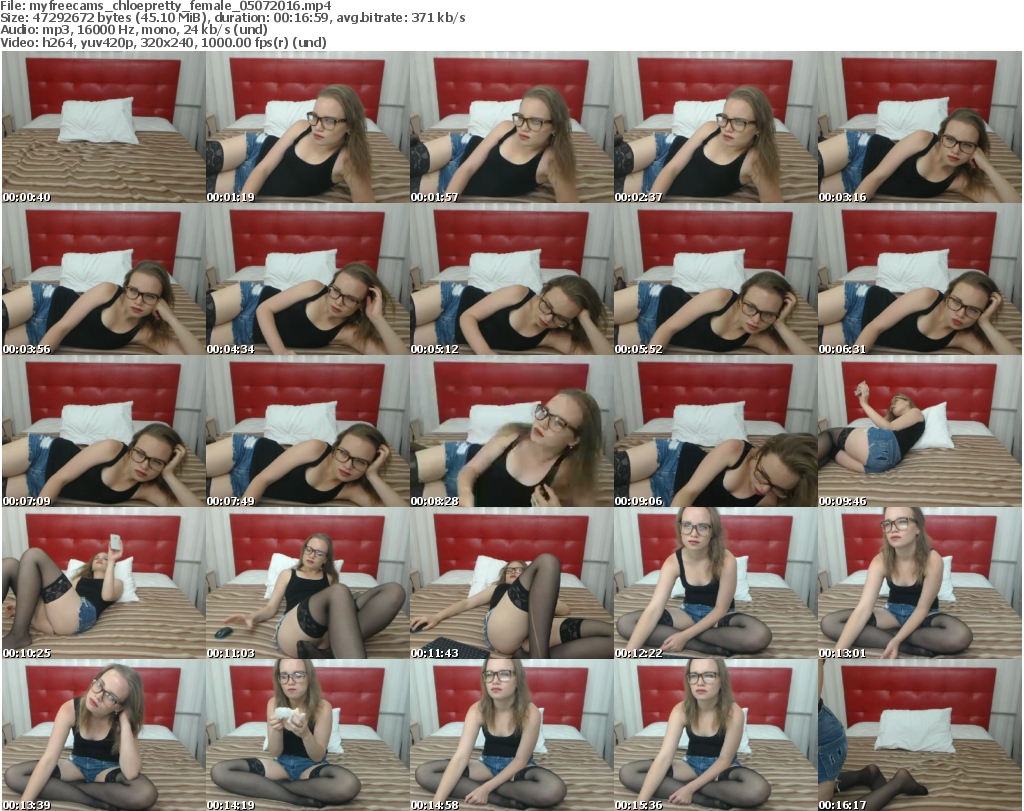The image size is (1024, 811).
Task: Click the Video h264 yuv420p info line
Action: [163, 42]
